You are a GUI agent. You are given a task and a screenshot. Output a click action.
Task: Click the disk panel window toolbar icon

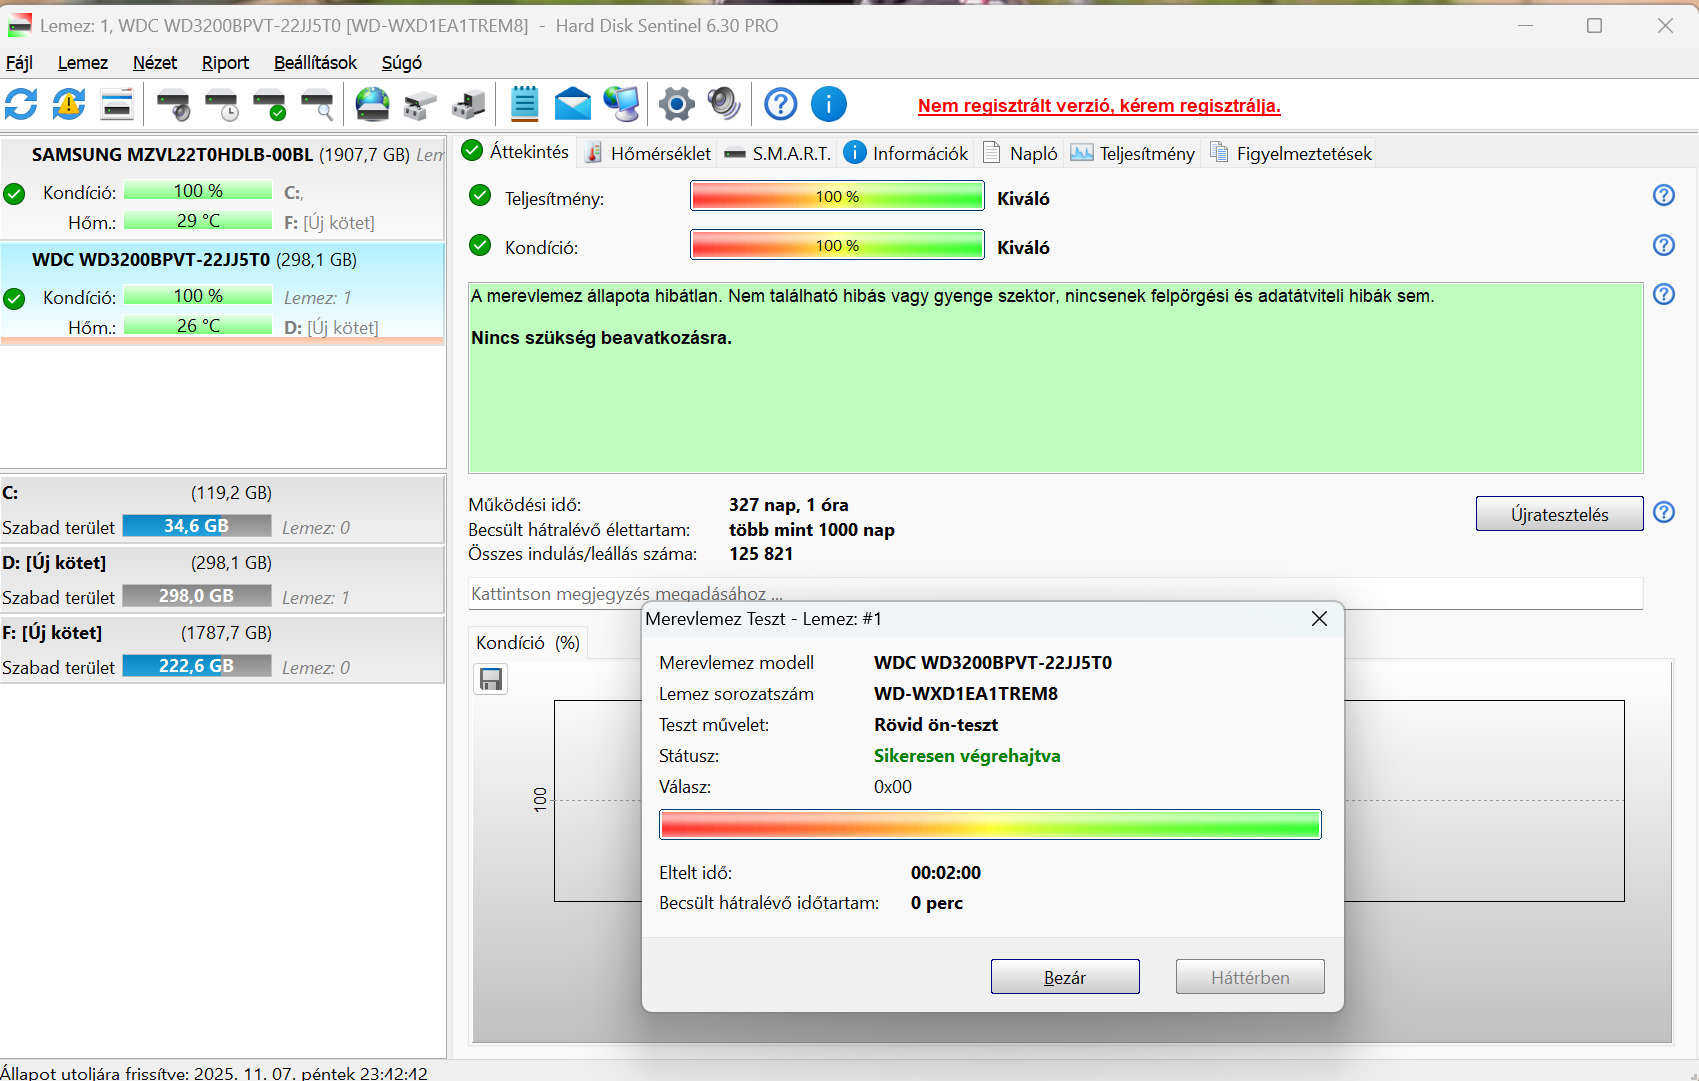pyautogui.click(x=117, y=104)
